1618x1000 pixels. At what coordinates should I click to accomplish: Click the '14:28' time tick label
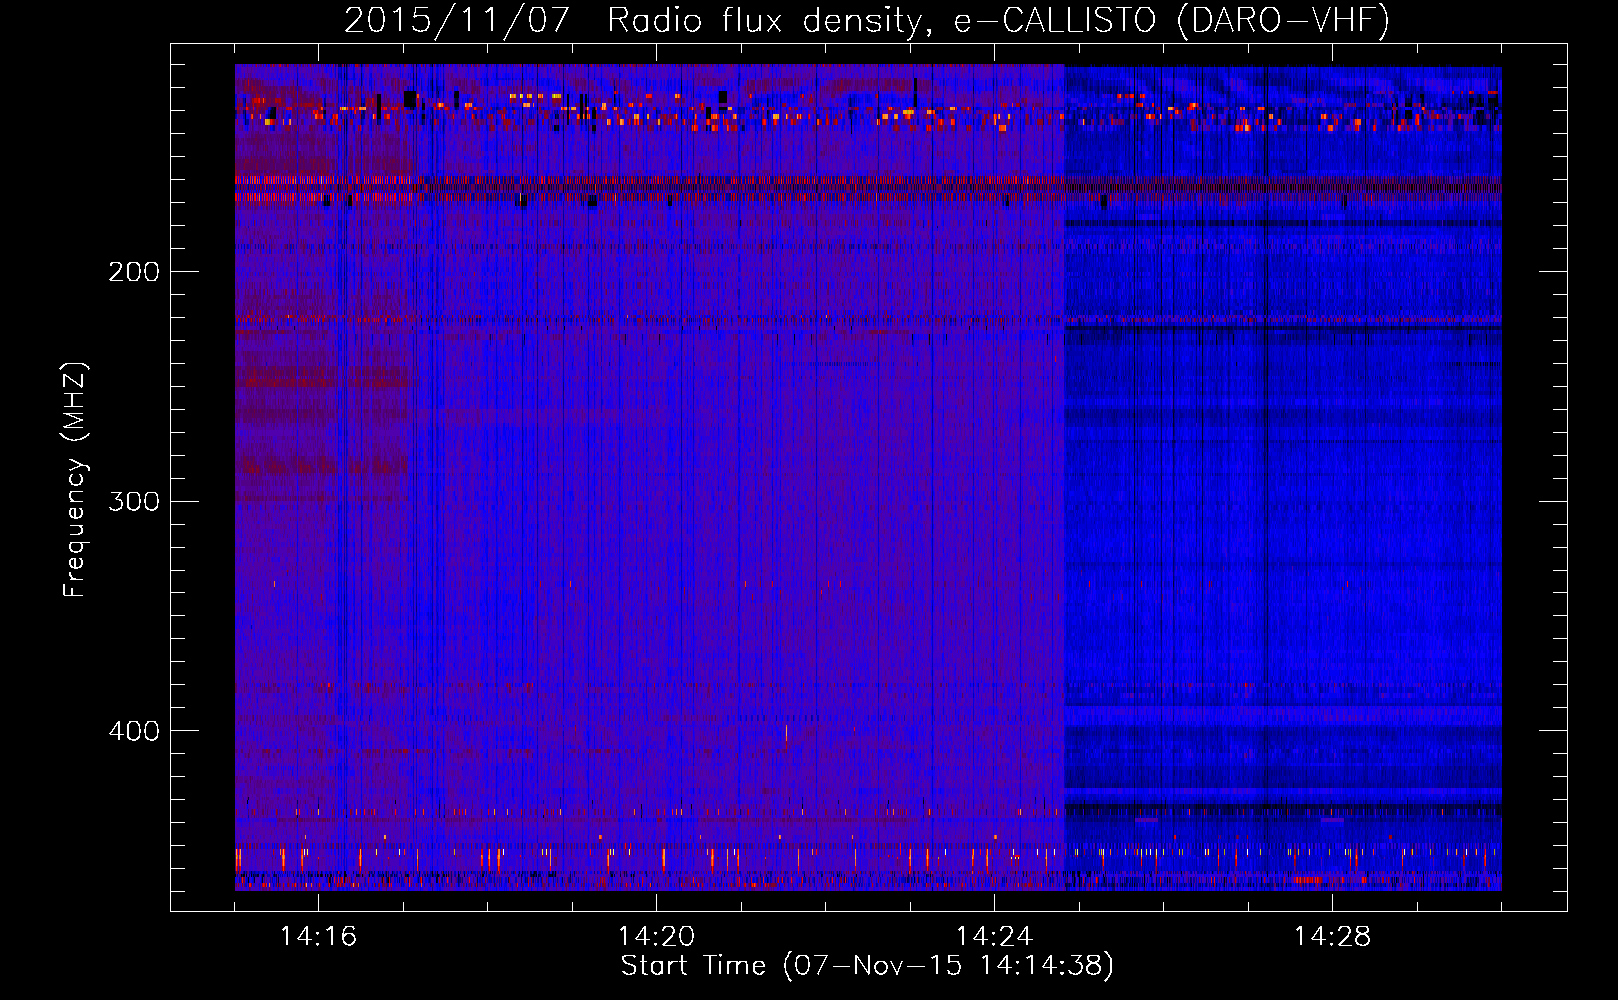click(x=1332, y=936)
